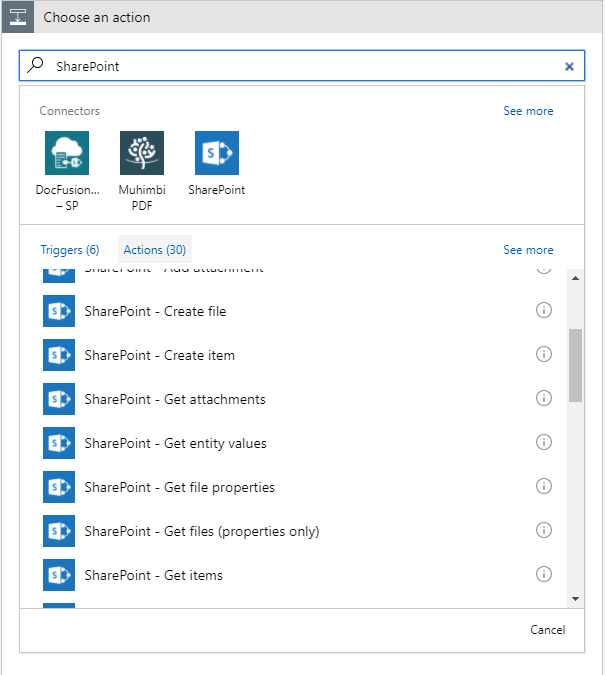Show info for Get entity values action
The width and height of the screenshot is (605, 675).
click(x=544, y=442)
